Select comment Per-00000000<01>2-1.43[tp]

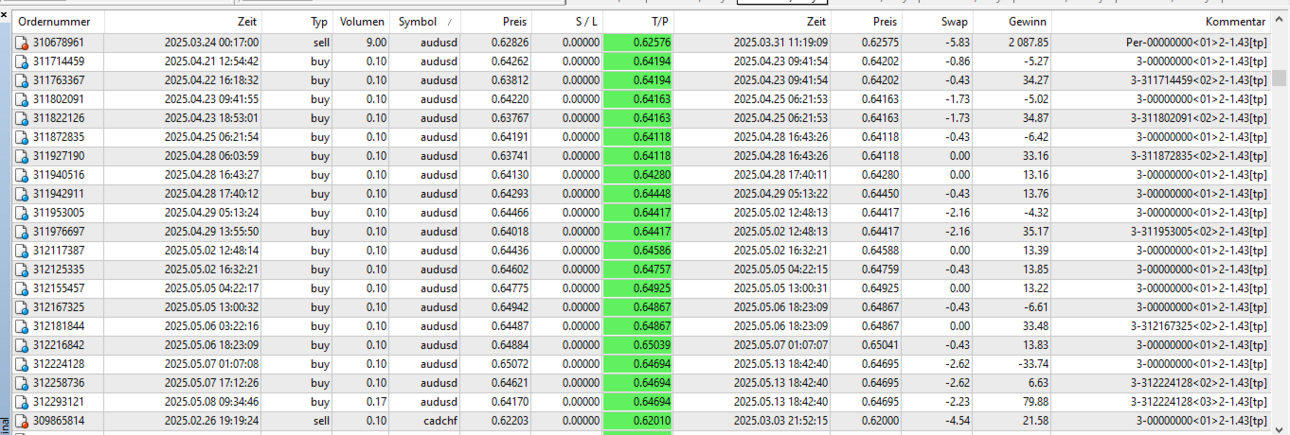[1195, 43]
